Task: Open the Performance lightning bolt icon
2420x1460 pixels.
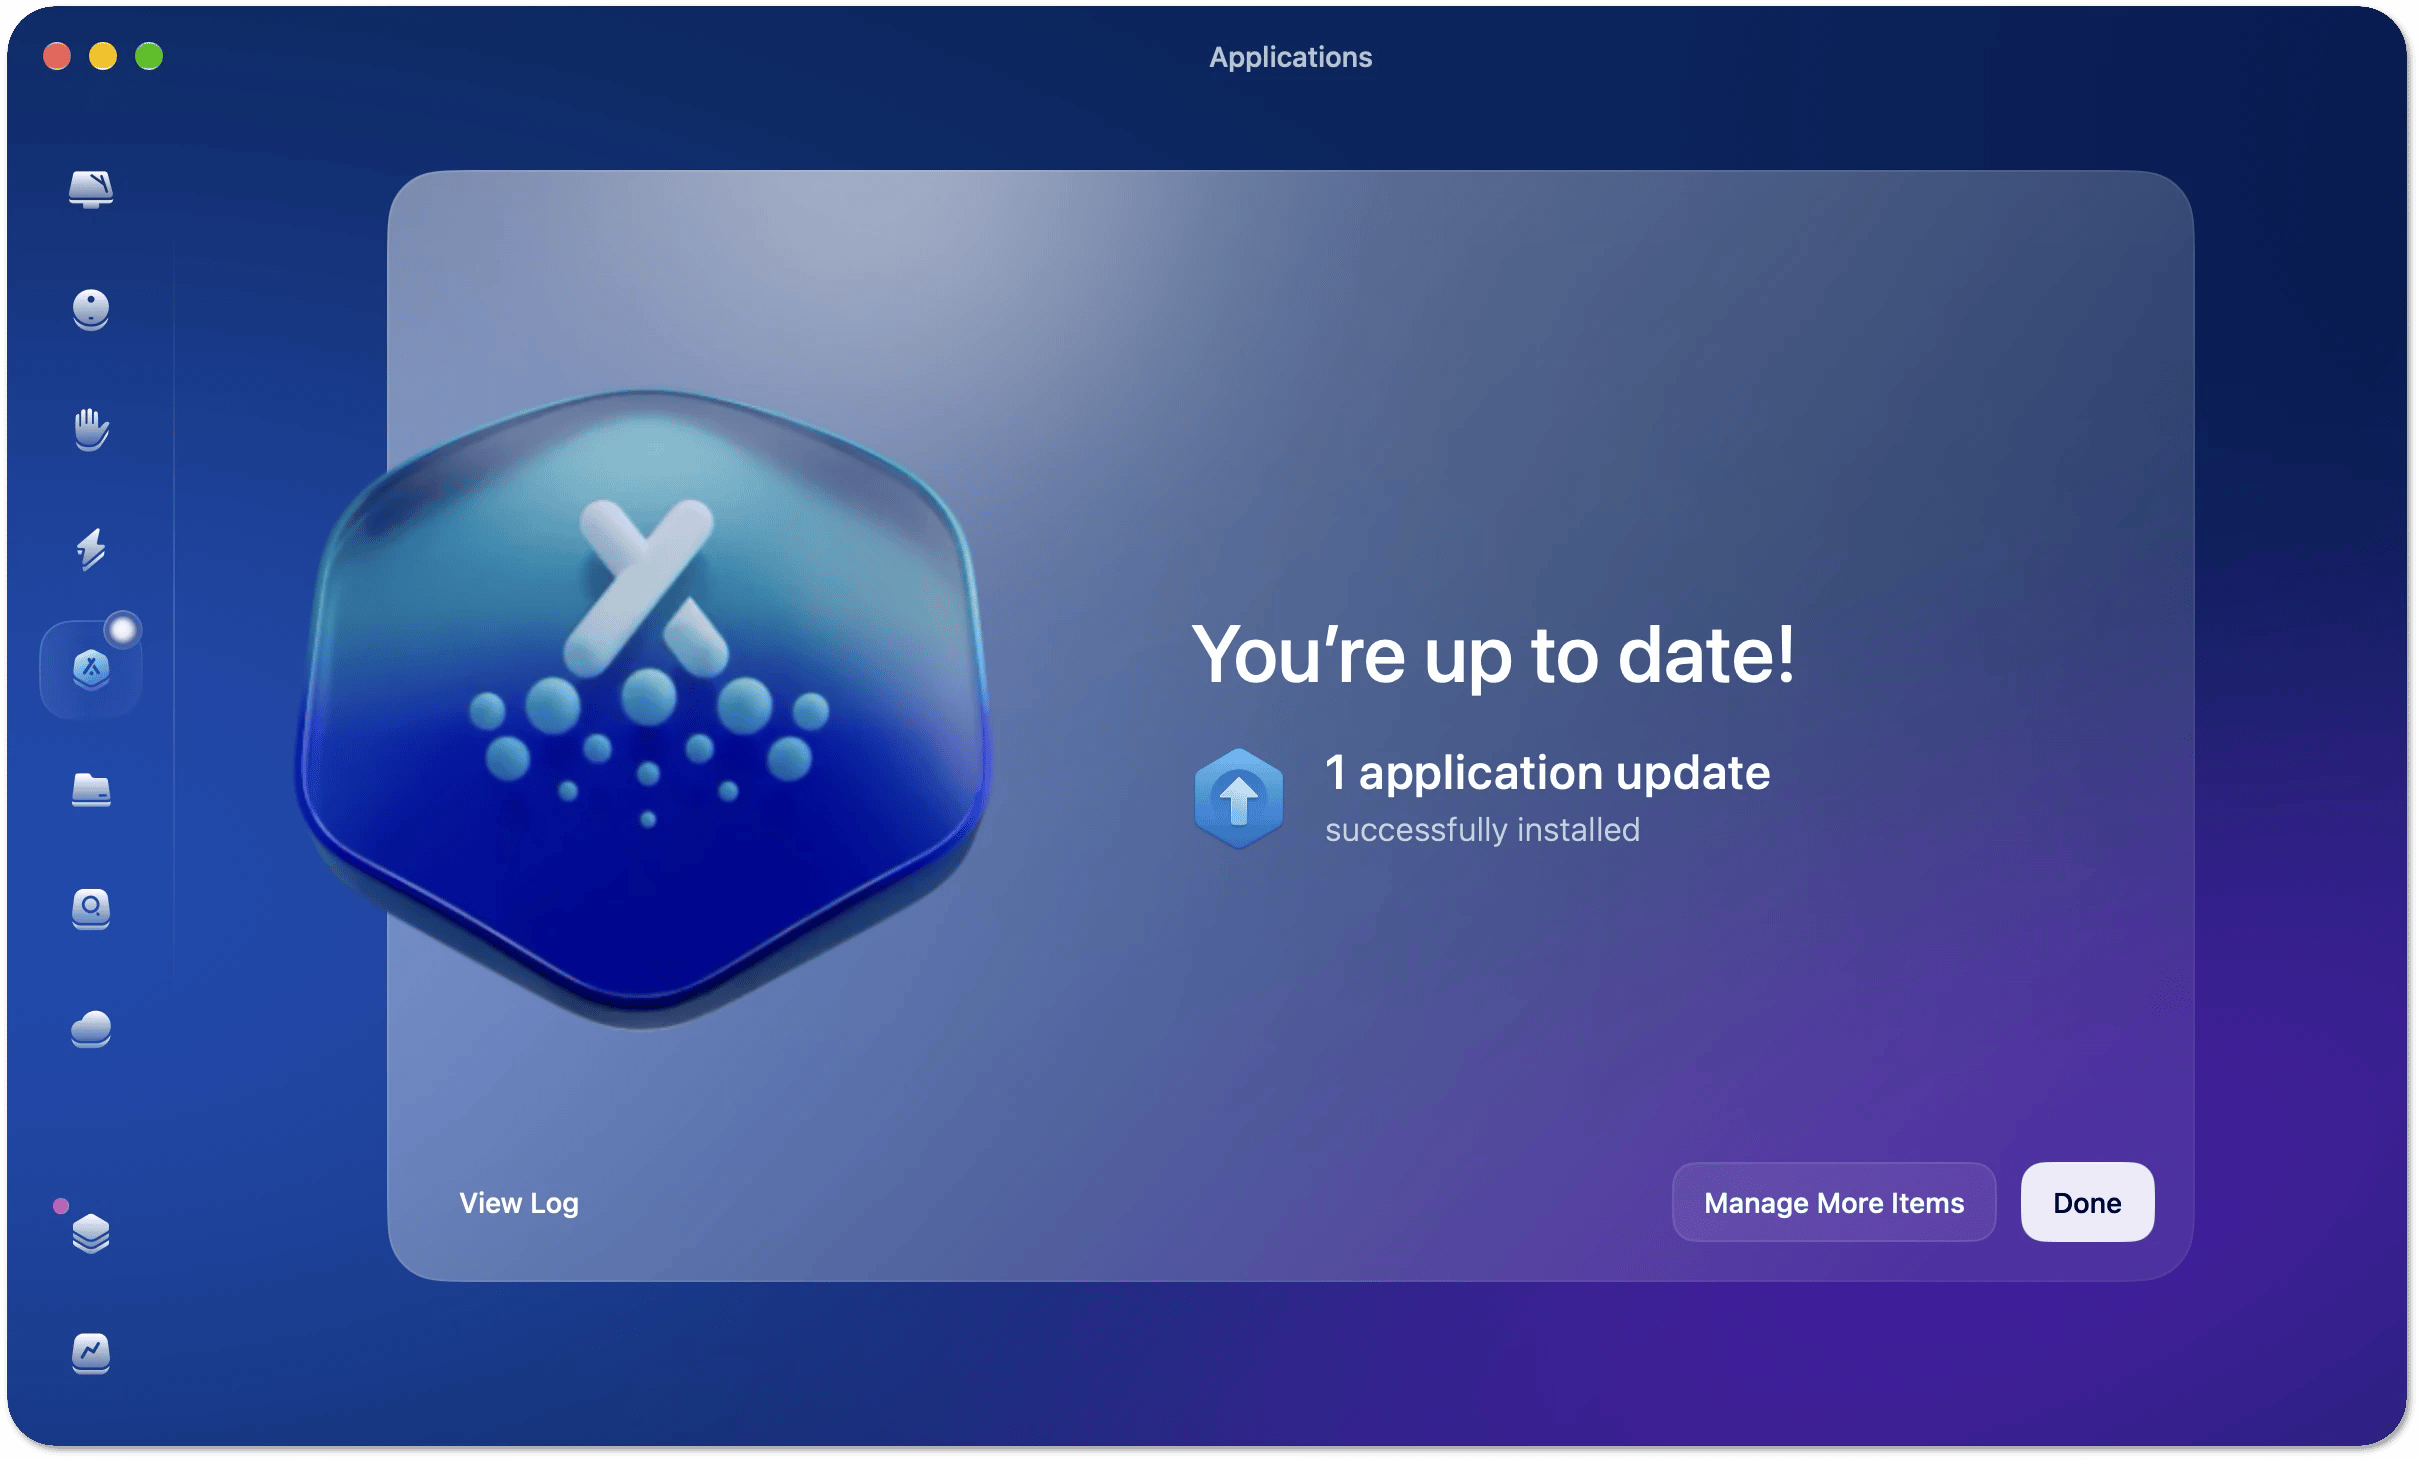Action: (x=90, y=549)
